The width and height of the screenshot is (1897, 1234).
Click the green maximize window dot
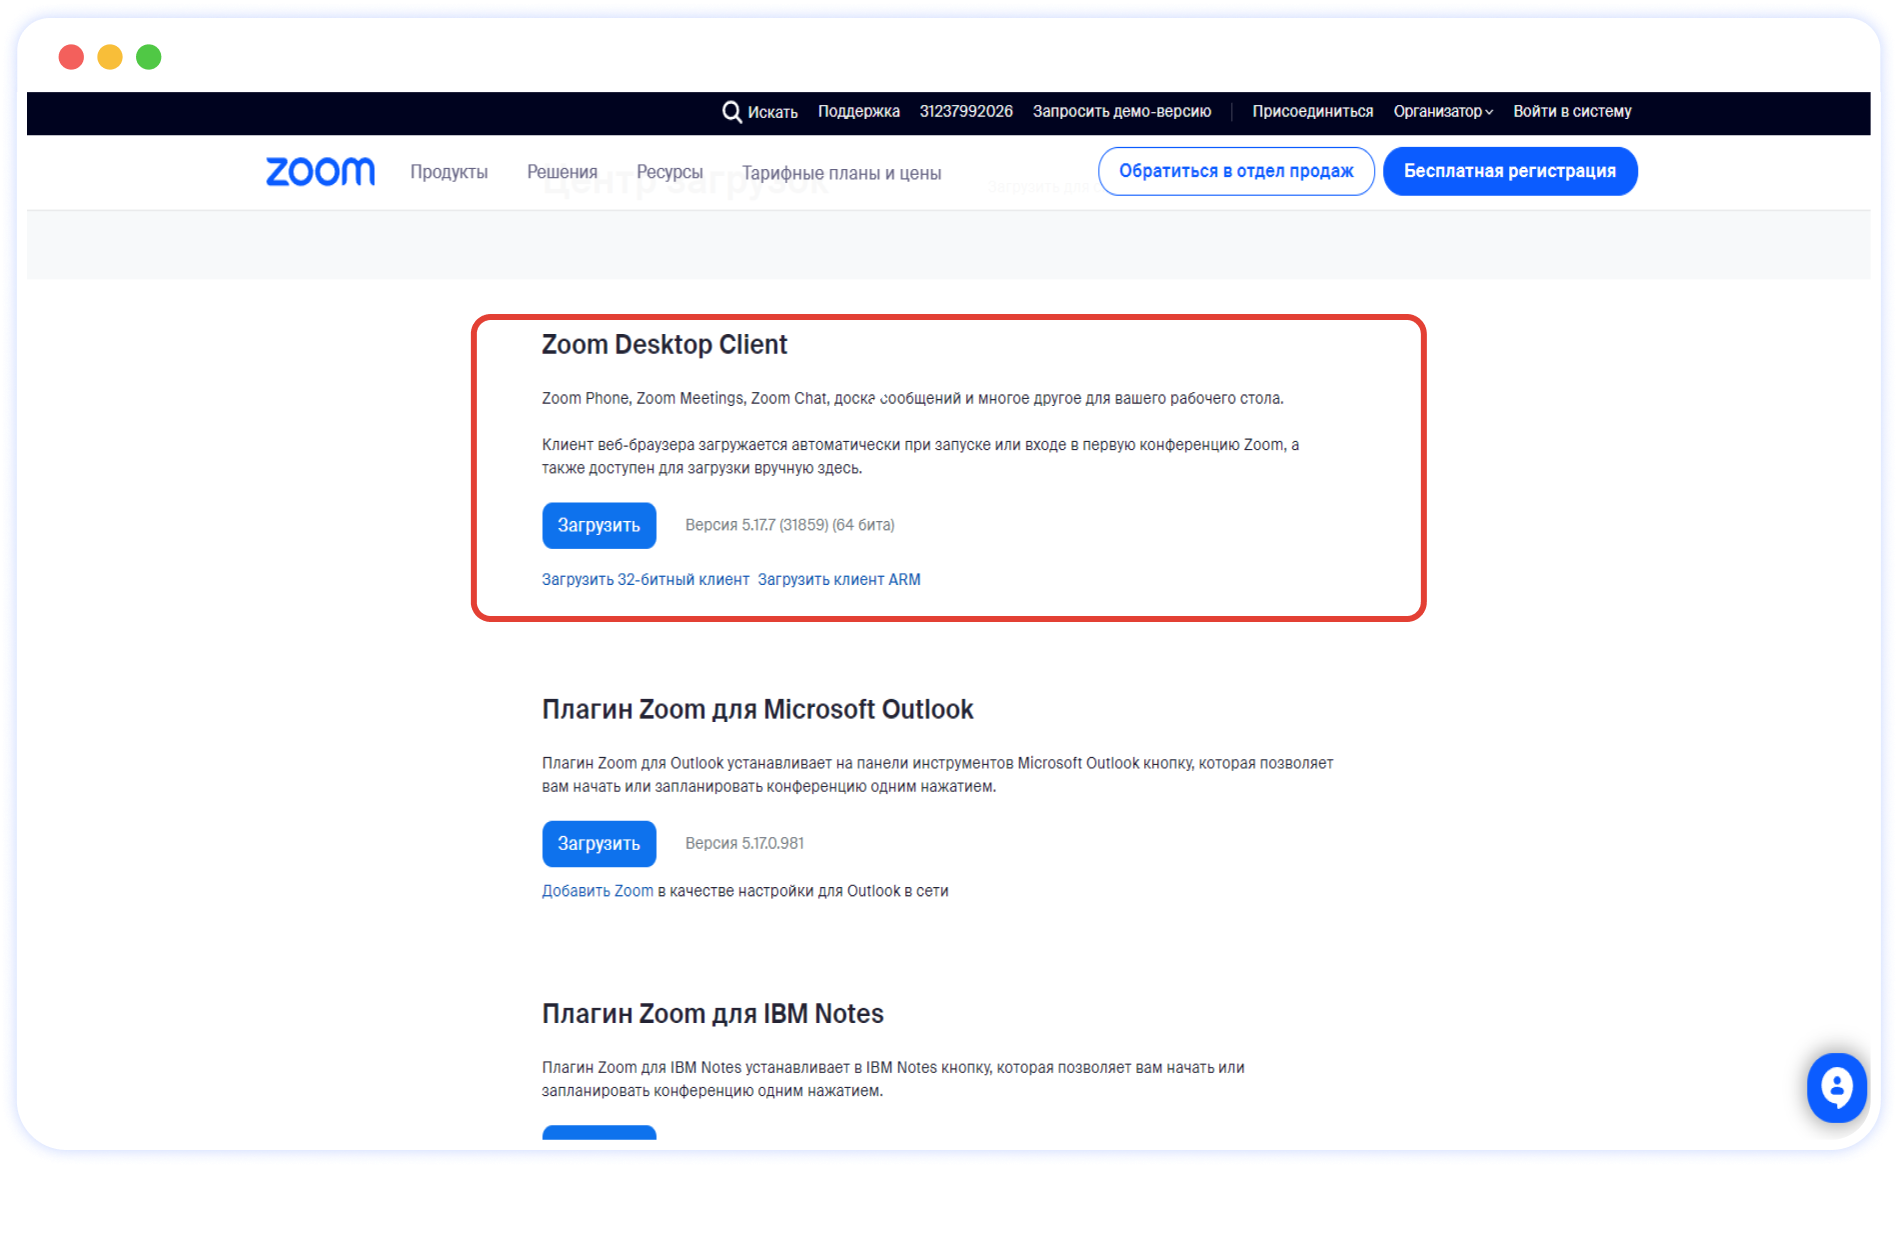[149, 57]
